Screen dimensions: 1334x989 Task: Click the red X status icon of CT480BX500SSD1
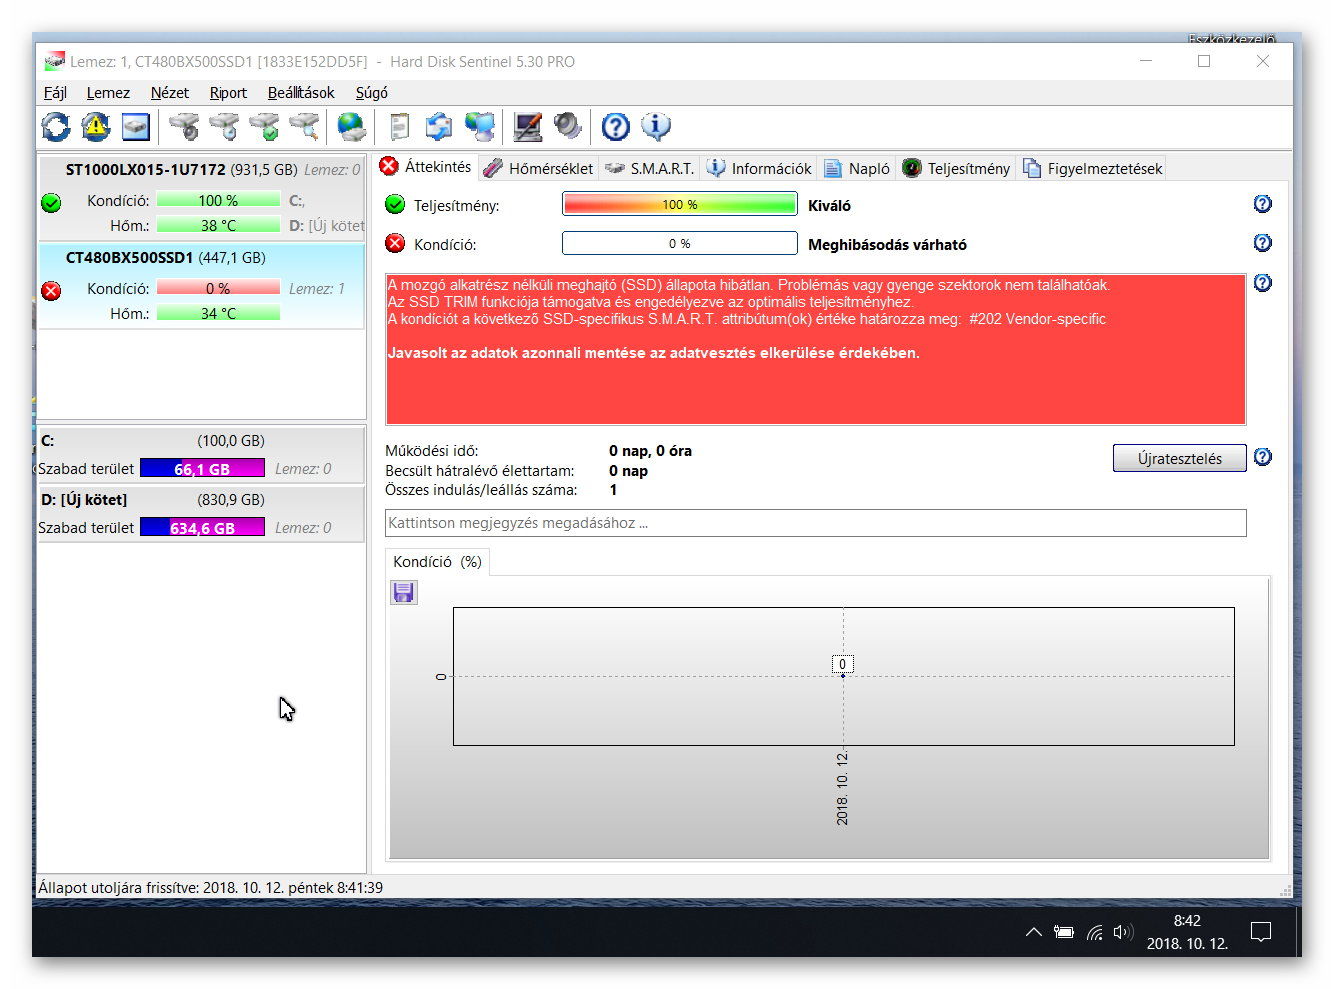click(x=51, y=290)
